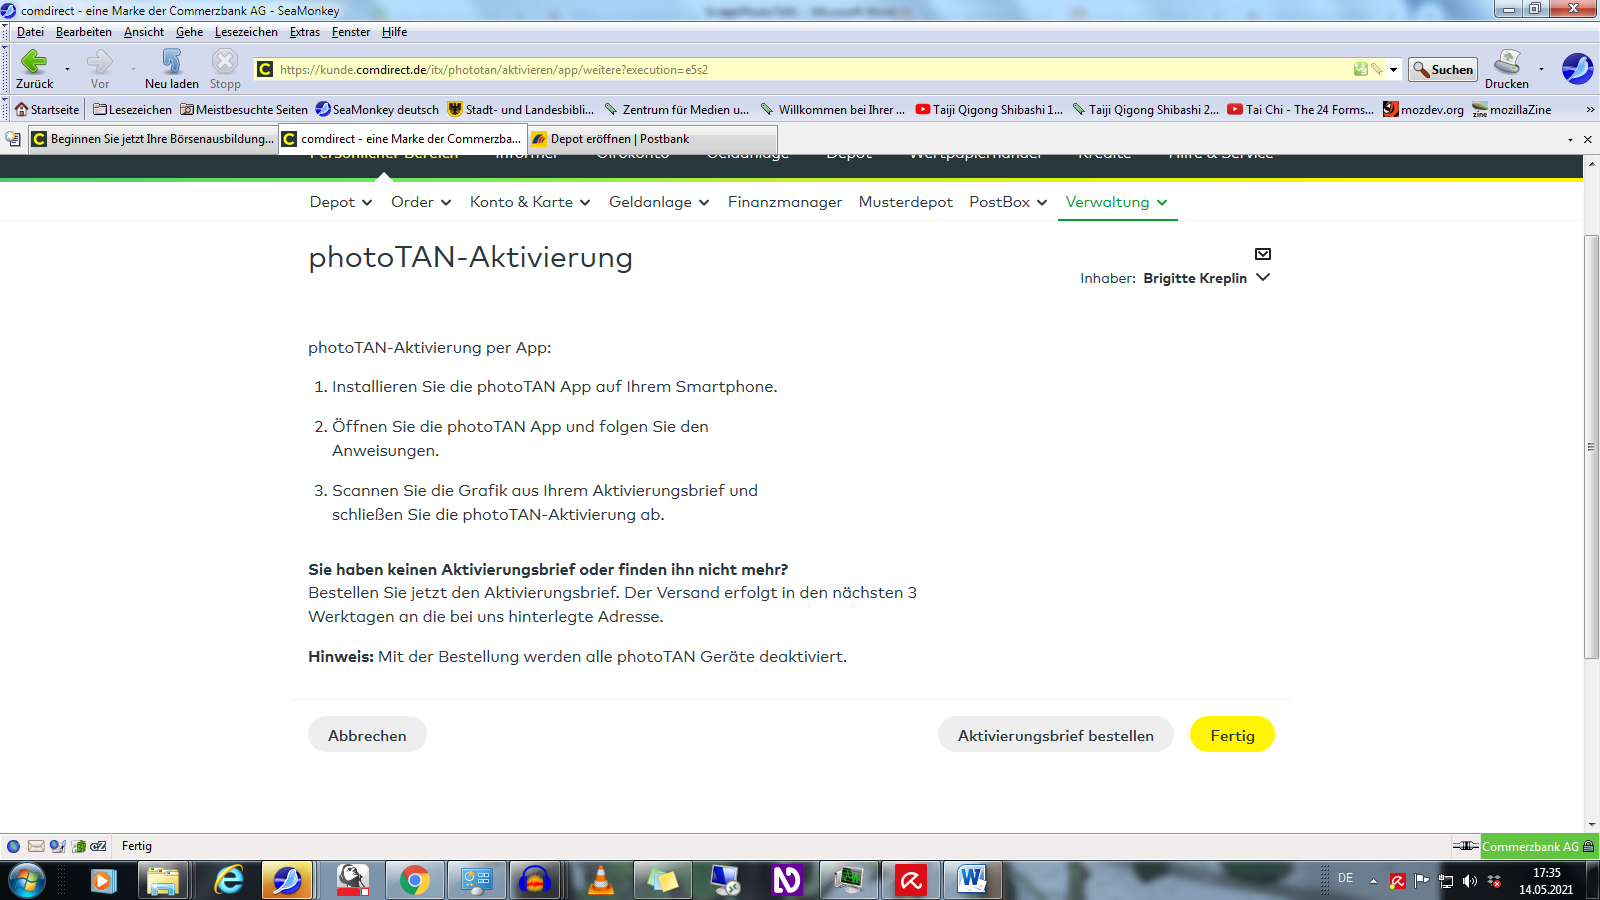Screen dimensions: 1600x900
Task: Switch to Depot eröffnen Postbank tab
Action: pos(619,139)
